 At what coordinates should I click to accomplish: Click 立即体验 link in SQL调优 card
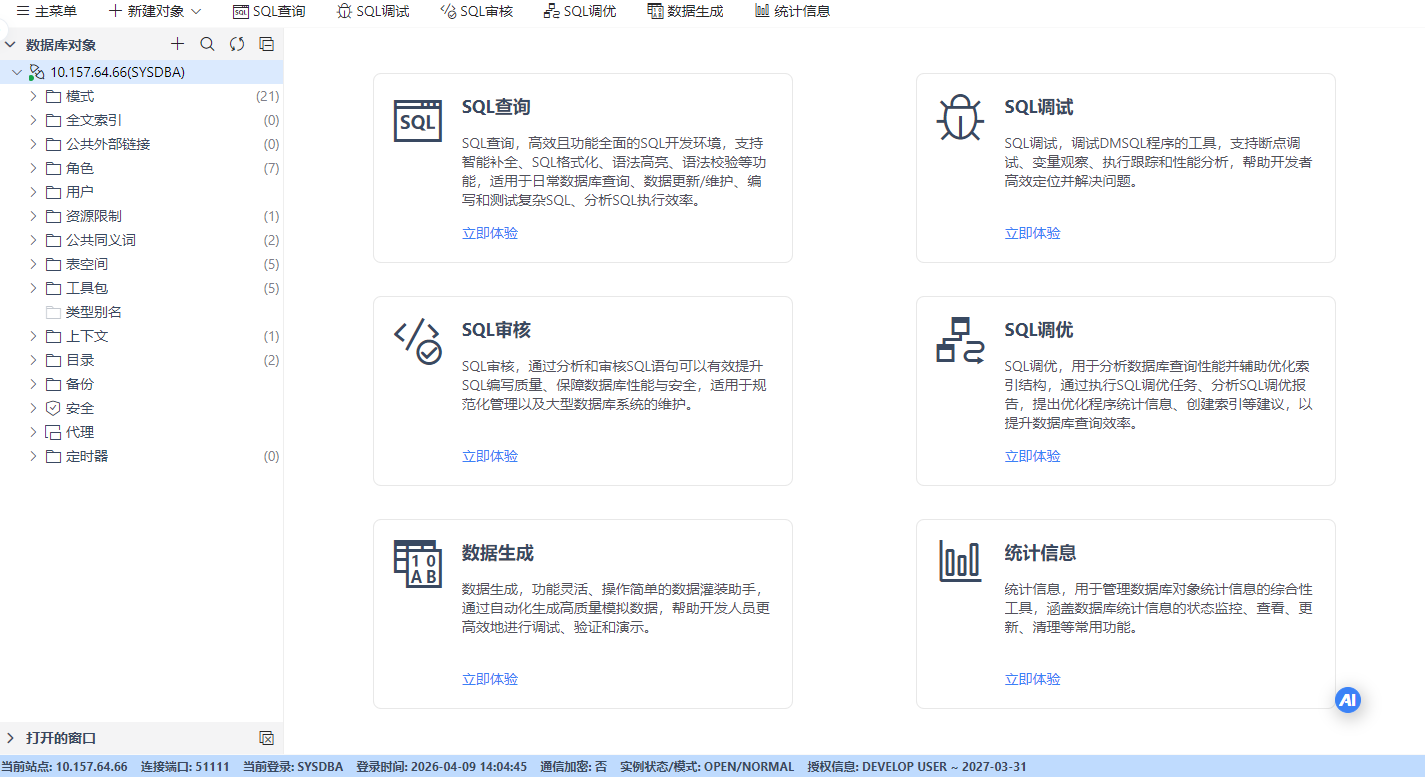click(x=1033, y=456)
